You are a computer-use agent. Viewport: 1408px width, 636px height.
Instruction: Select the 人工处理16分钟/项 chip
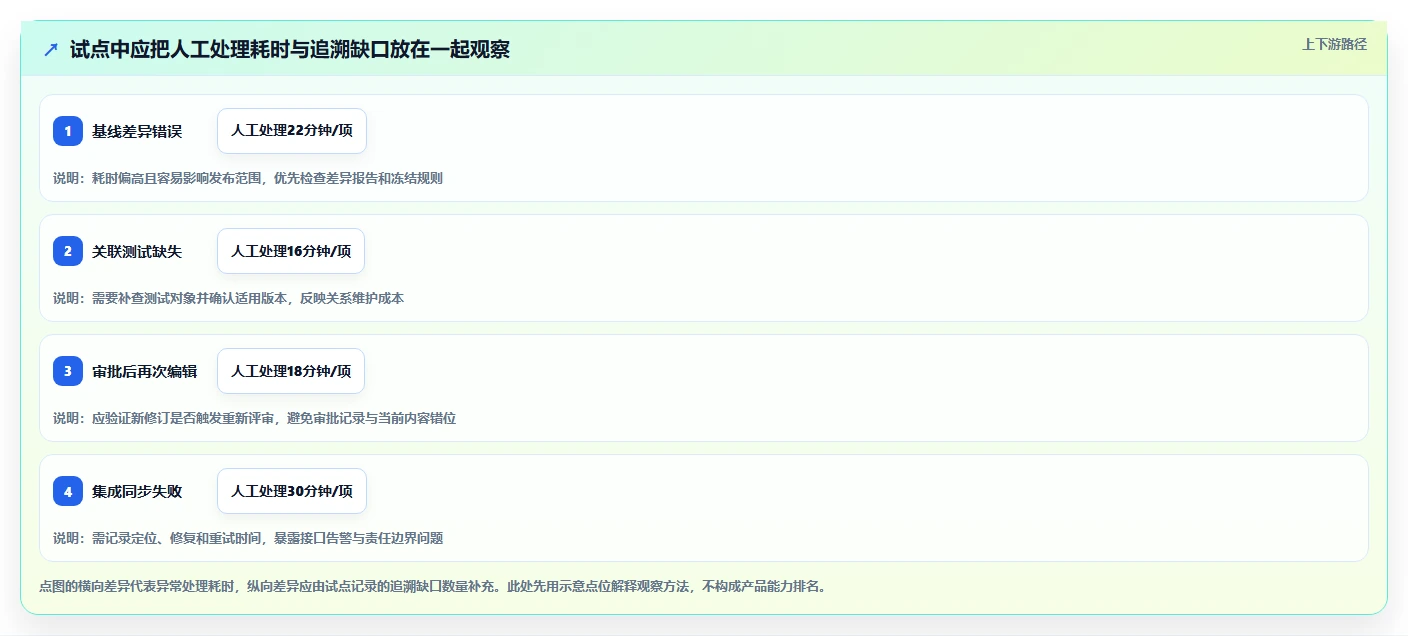click(291, 251)
